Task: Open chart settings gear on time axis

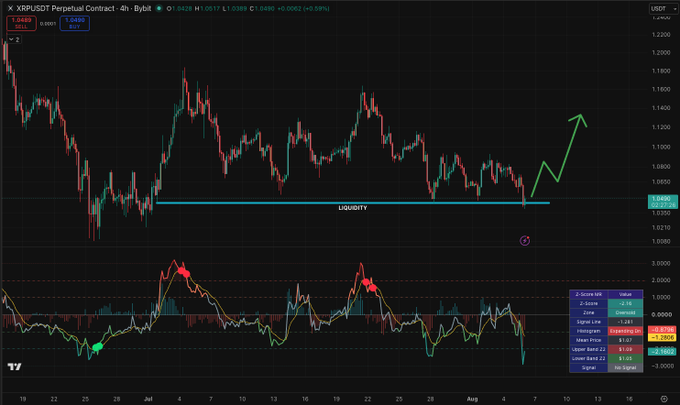Action: tap(664, 398)
